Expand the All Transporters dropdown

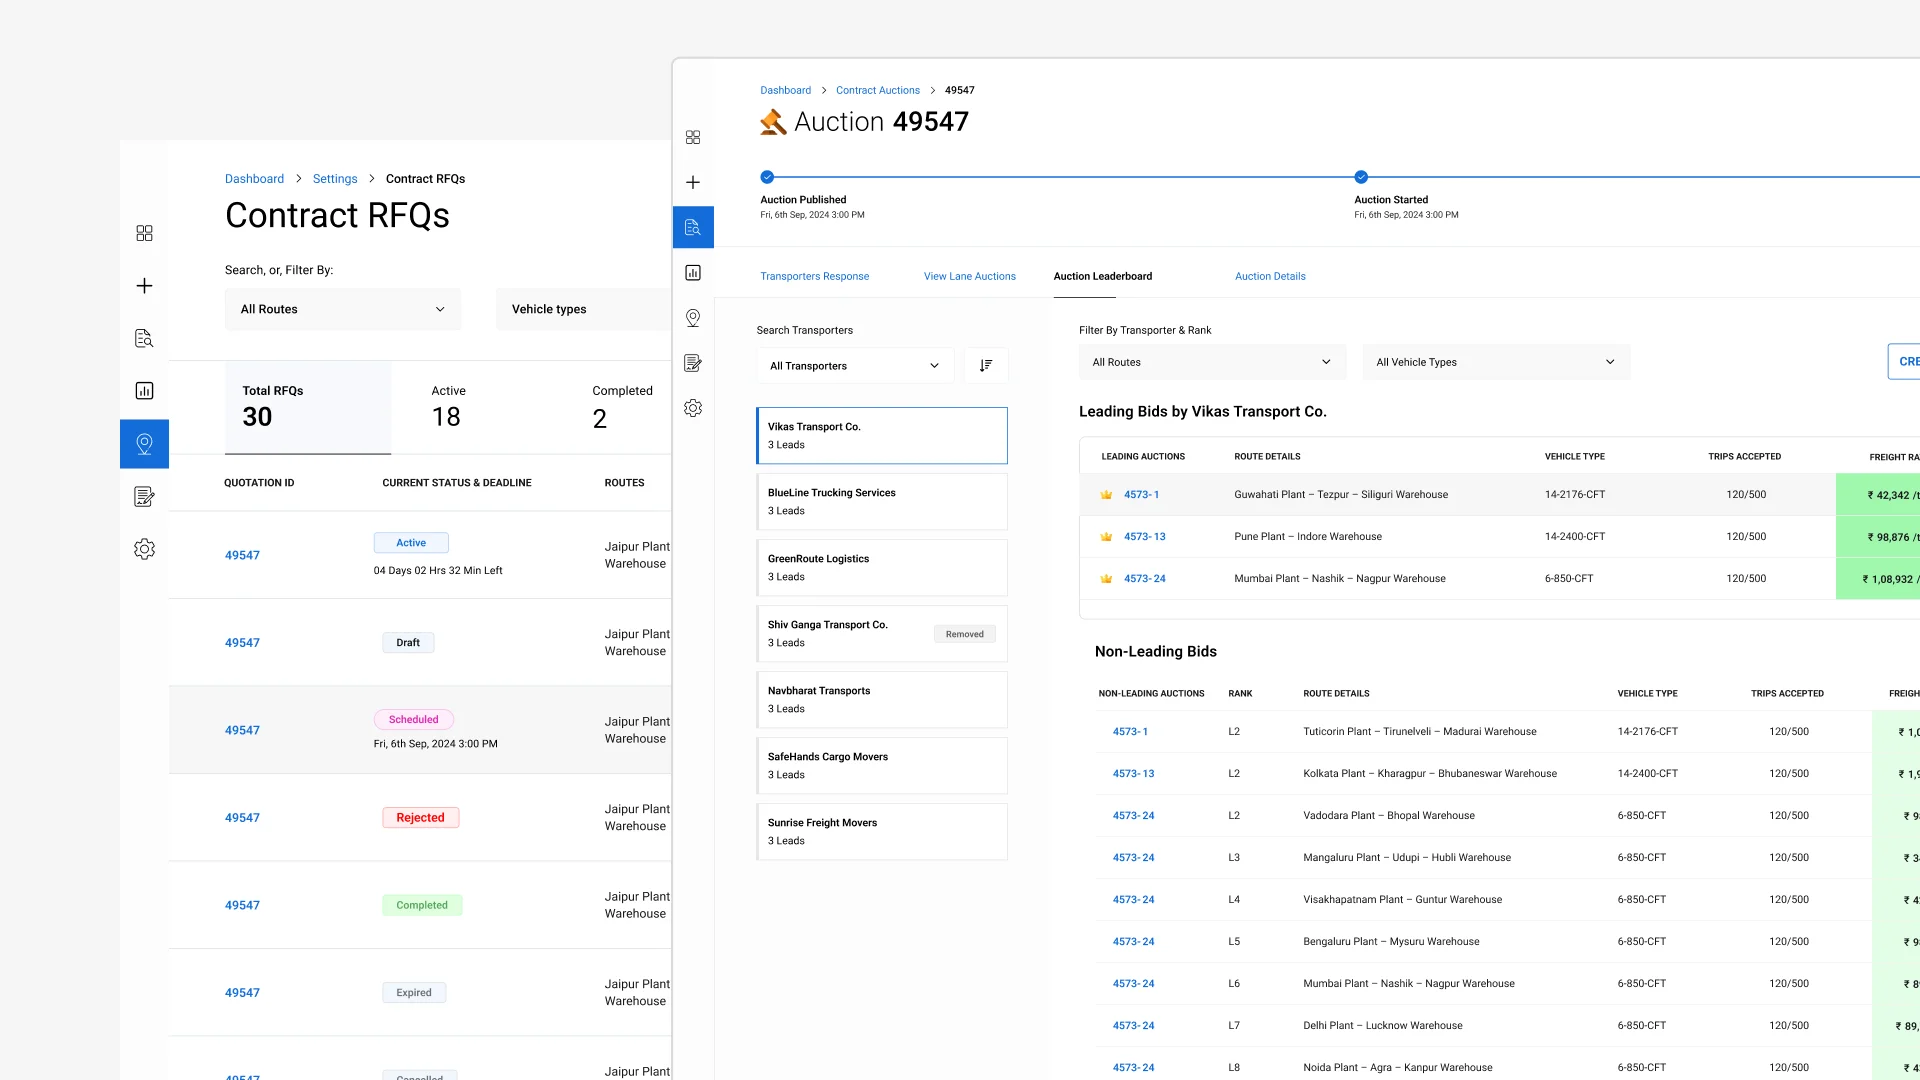click(x=855, y=366)
